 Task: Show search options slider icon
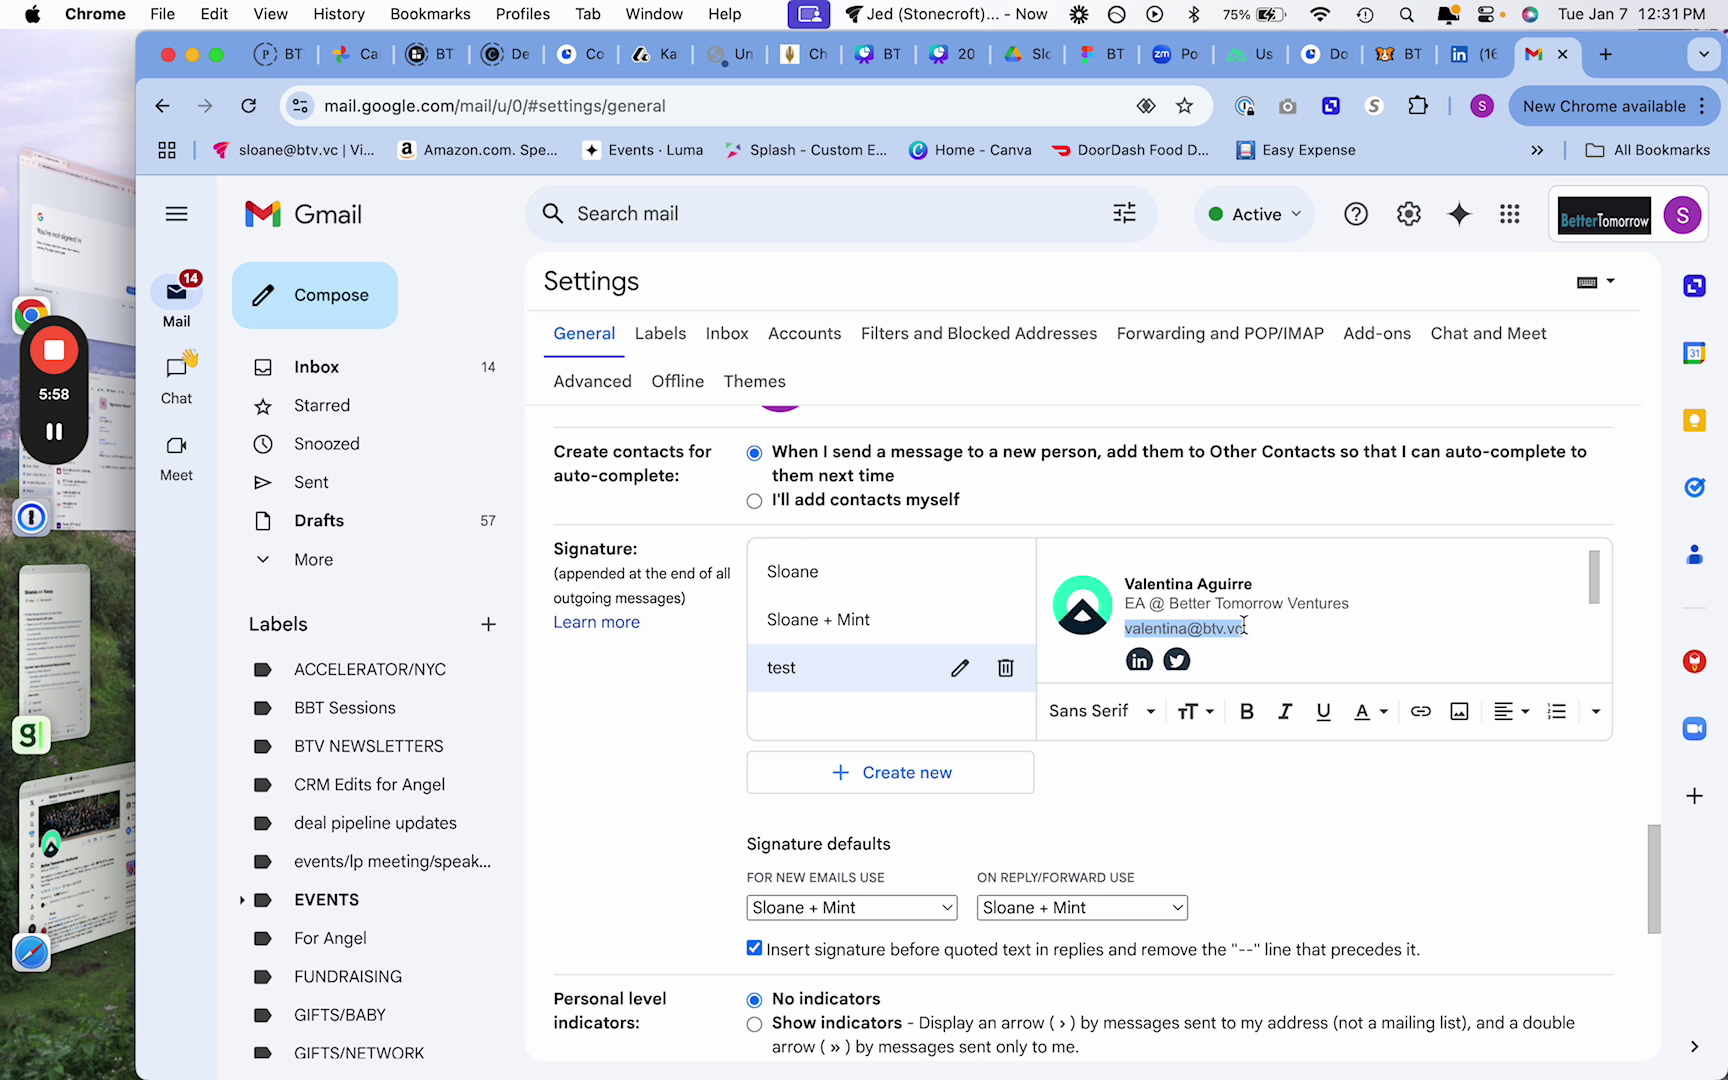(1125, 213)
